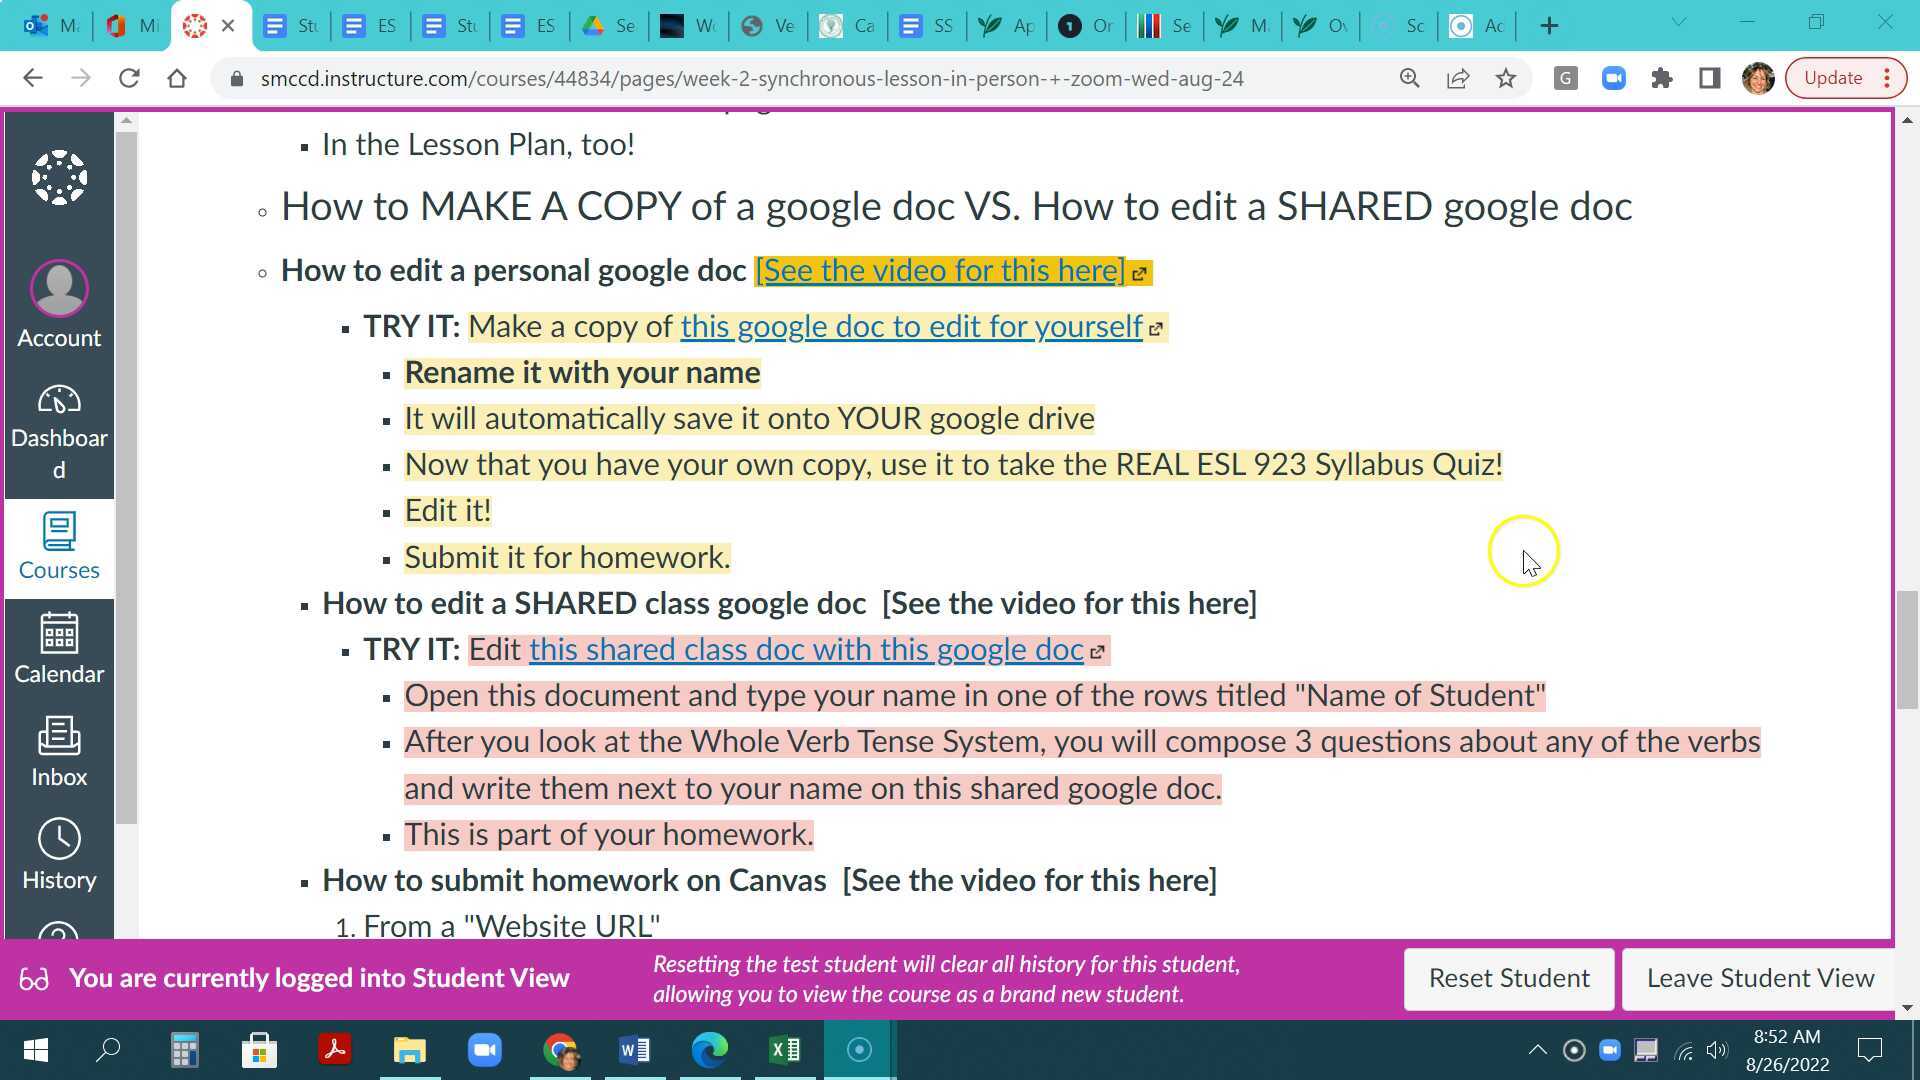
Task: Open the taskbar clock showing 8:52 AM
Action: point(1787,1050)
